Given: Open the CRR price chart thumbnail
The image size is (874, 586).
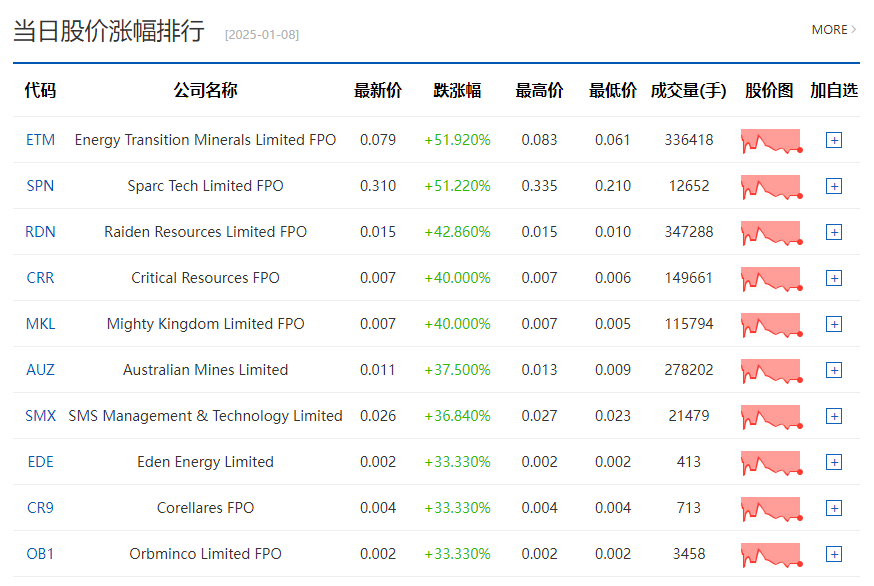Looking at the screenshot, I should click(x=771, y=279).
